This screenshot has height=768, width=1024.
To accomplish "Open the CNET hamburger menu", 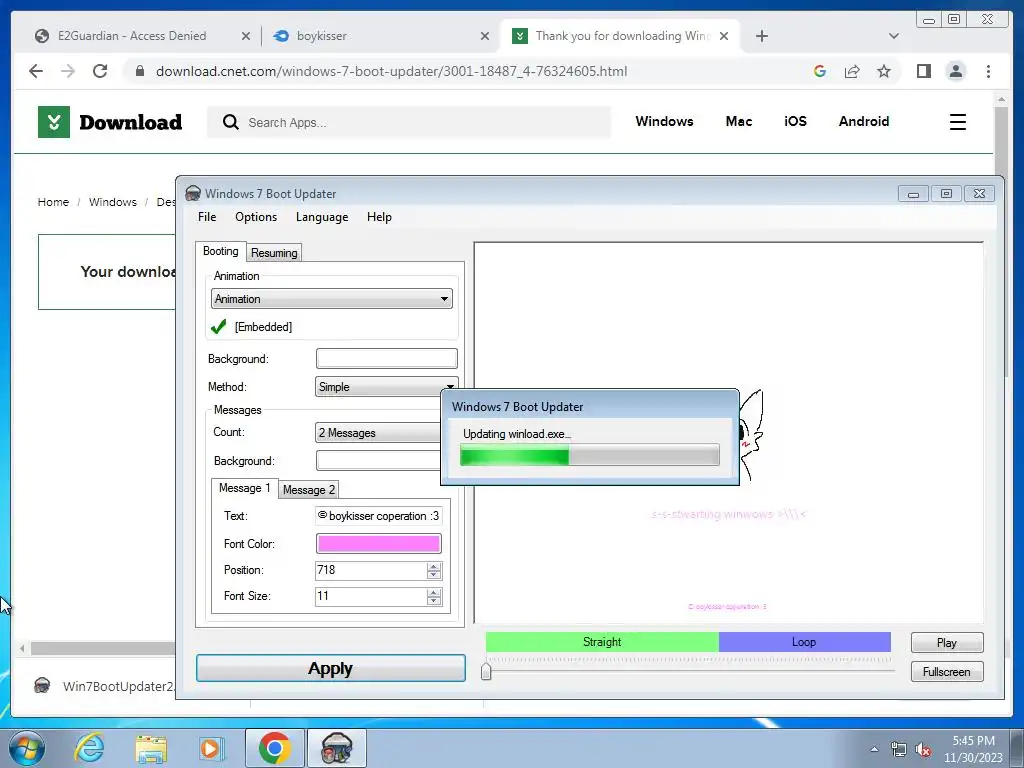I will (x=957, y=122).
